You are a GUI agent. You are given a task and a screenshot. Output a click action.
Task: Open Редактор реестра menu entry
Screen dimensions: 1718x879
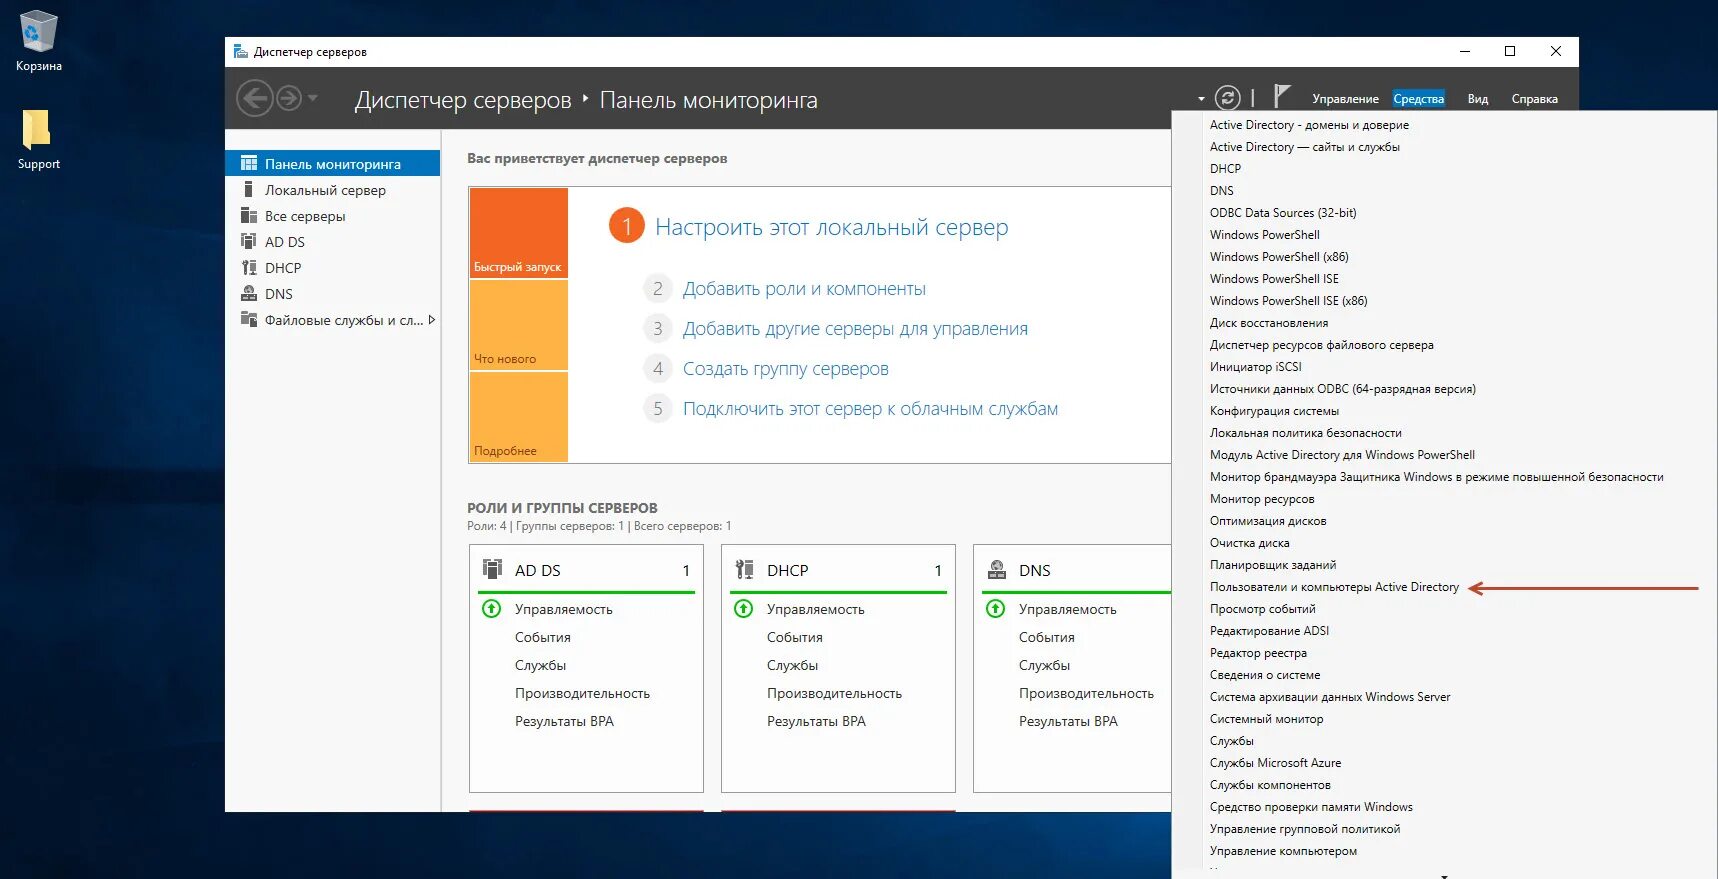coord(1258,653)
